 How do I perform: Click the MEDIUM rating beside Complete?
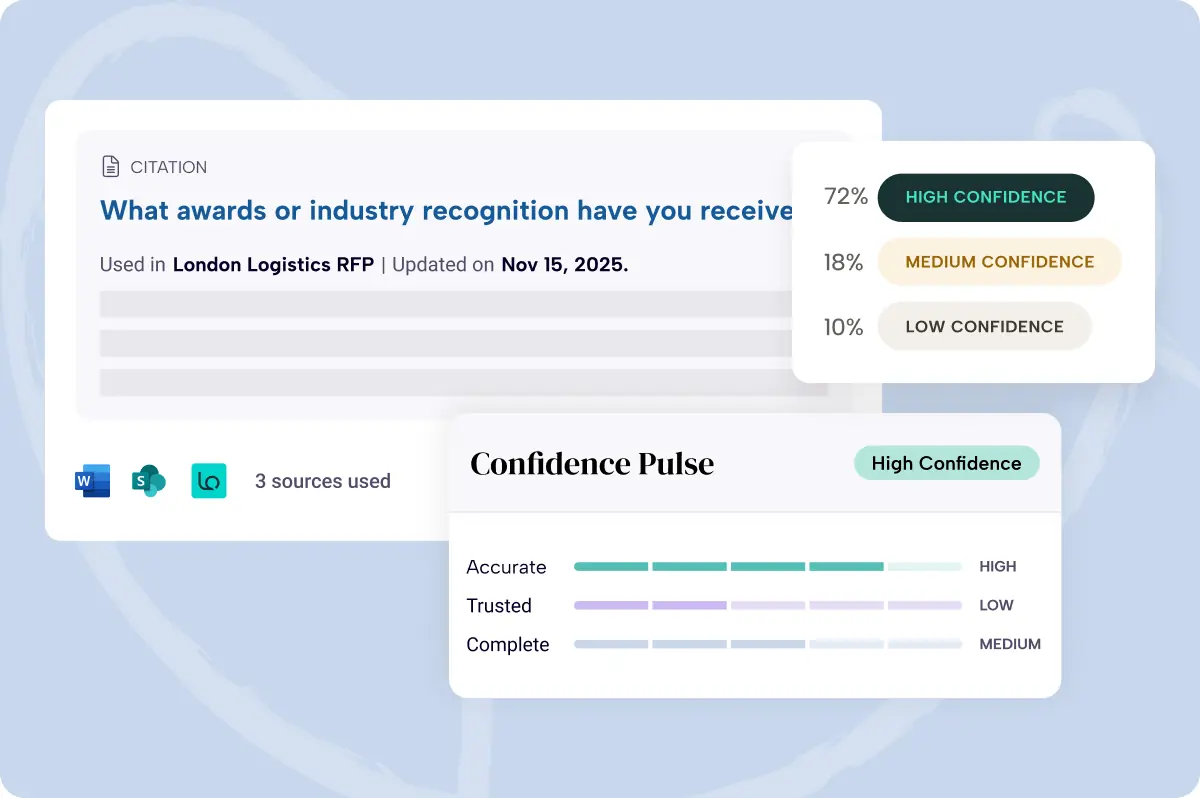(x=1010, y=645)
